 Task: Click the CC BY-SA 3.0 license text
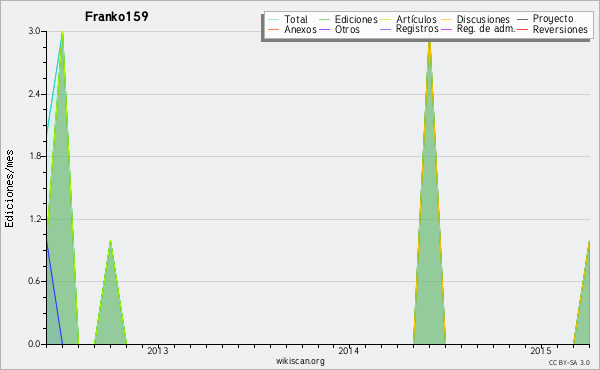[569, 362]
